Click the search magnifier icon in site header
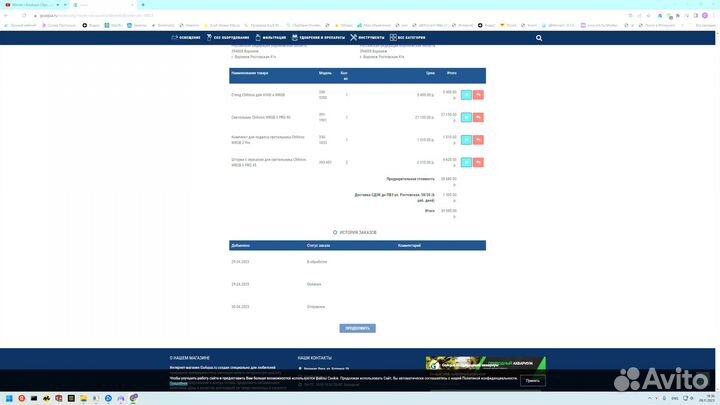 (x=539, y=38)
